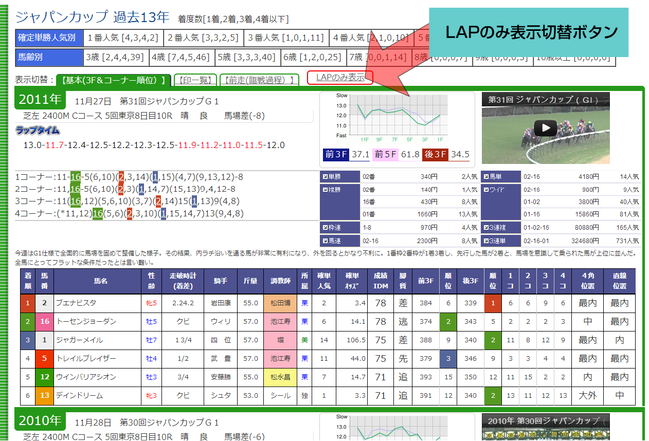The image size is (649, 441).
Task: Click the 1番人気 [4,3,4,2] cell
Action: point(123,38)
